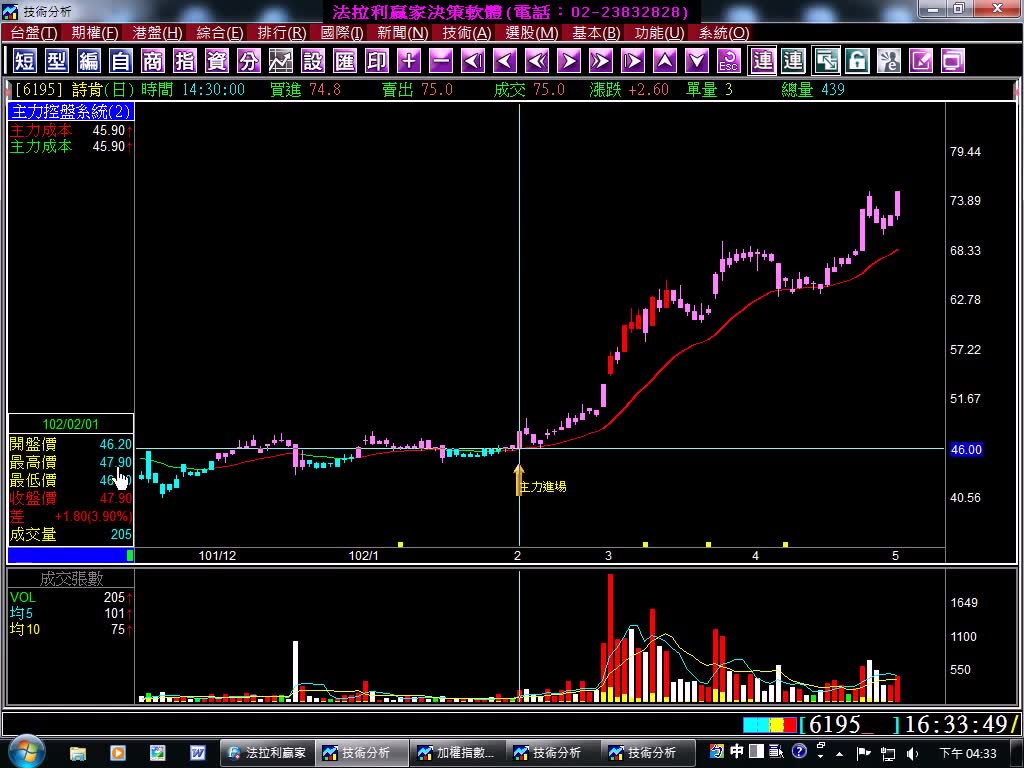Click the pencil edit toolbar icon
The height and width of the screenshot is (768, 1024).
[921, 61]
